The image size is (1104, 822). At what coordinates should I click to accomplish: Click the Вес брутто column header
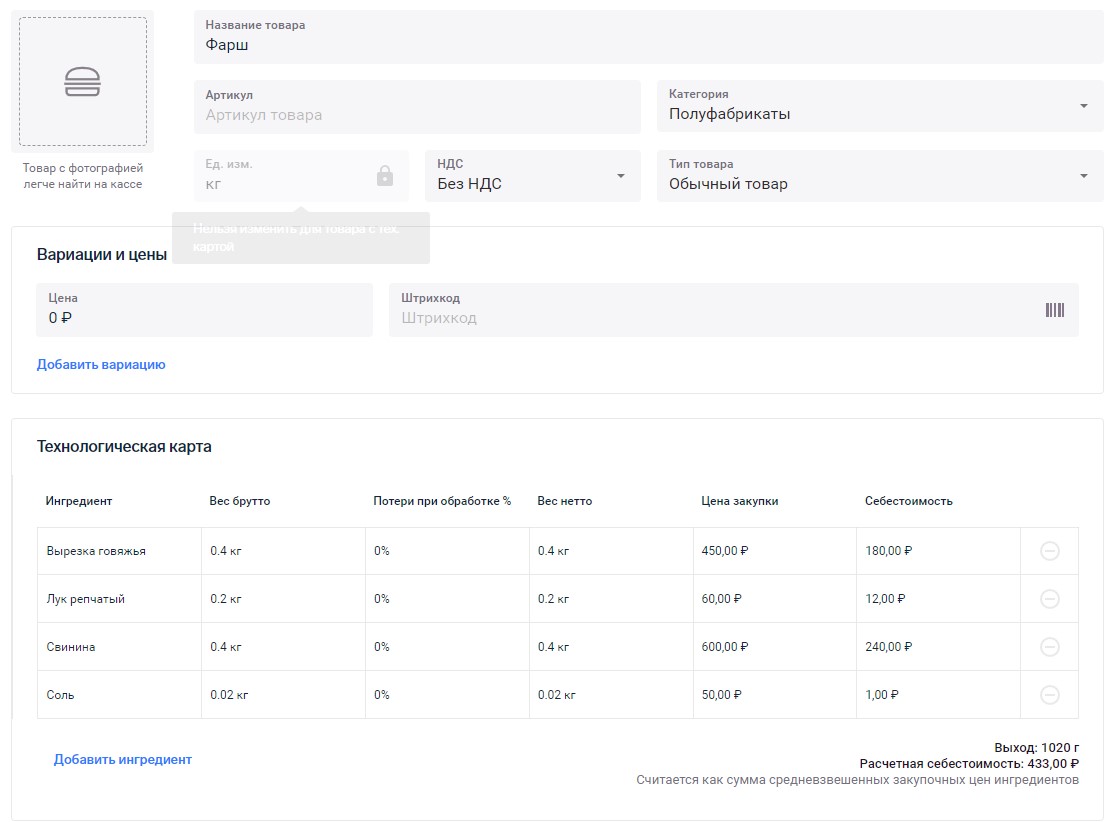click(x=239, y=501)
